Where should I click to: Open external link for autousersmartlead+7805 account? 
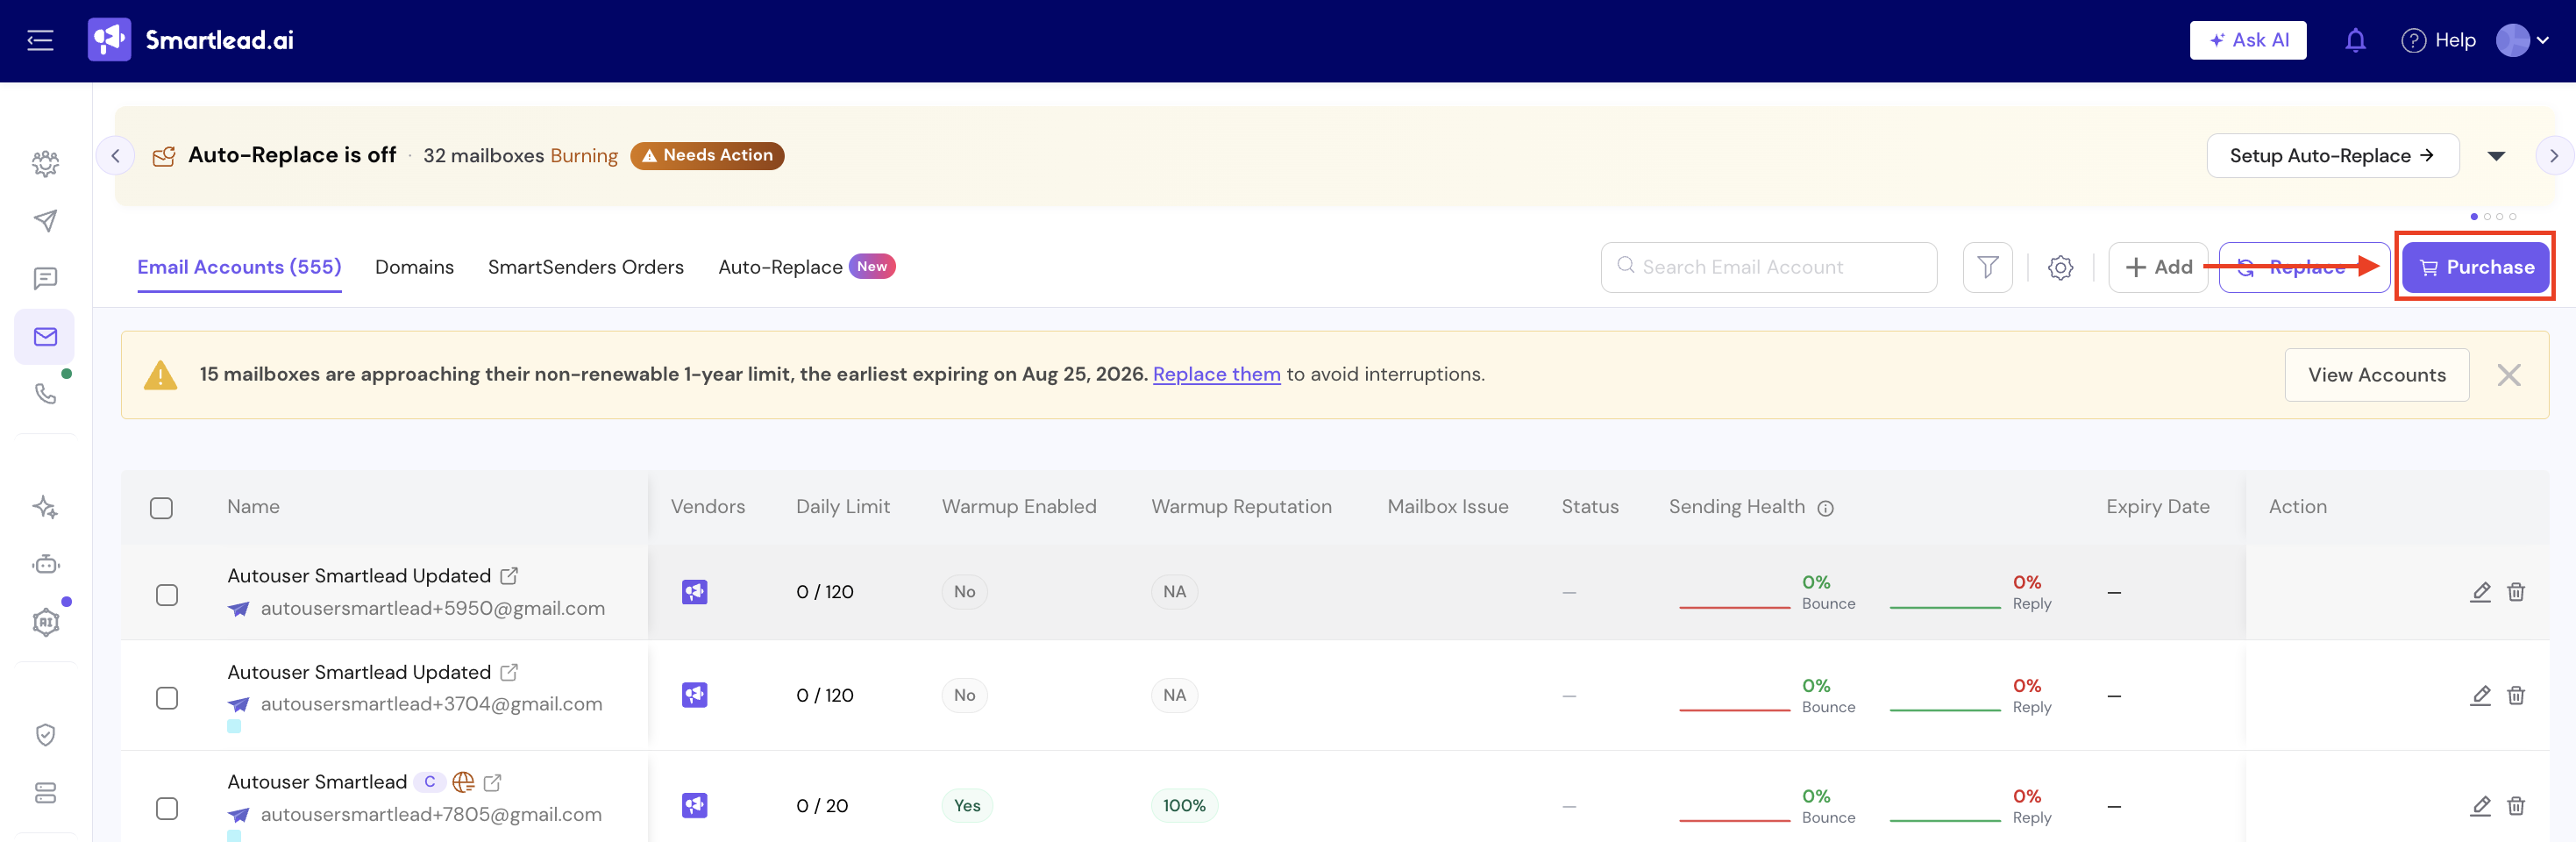point(492,782)
